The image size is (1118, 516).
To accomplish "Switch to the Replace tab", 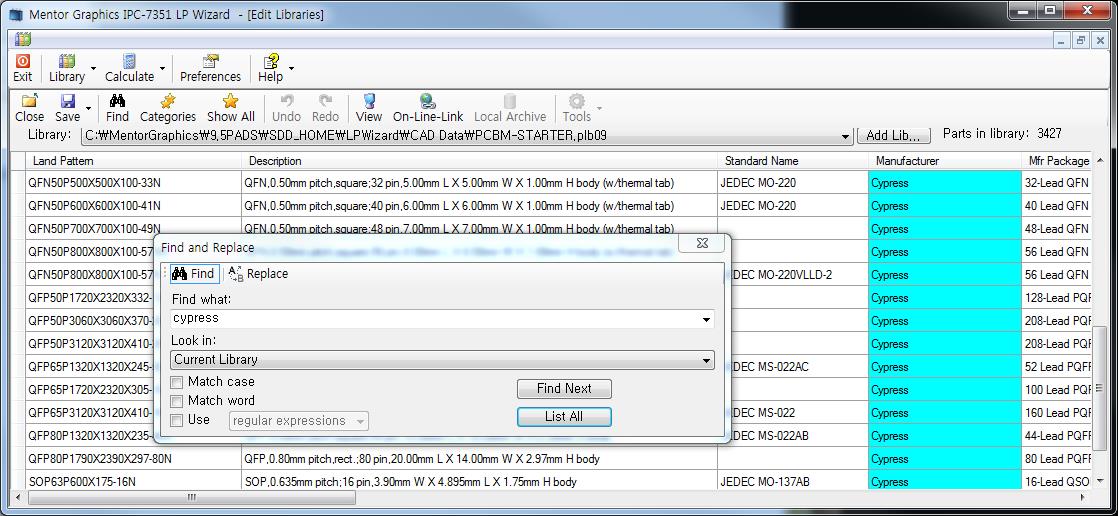I will click(x=258, y=274).
